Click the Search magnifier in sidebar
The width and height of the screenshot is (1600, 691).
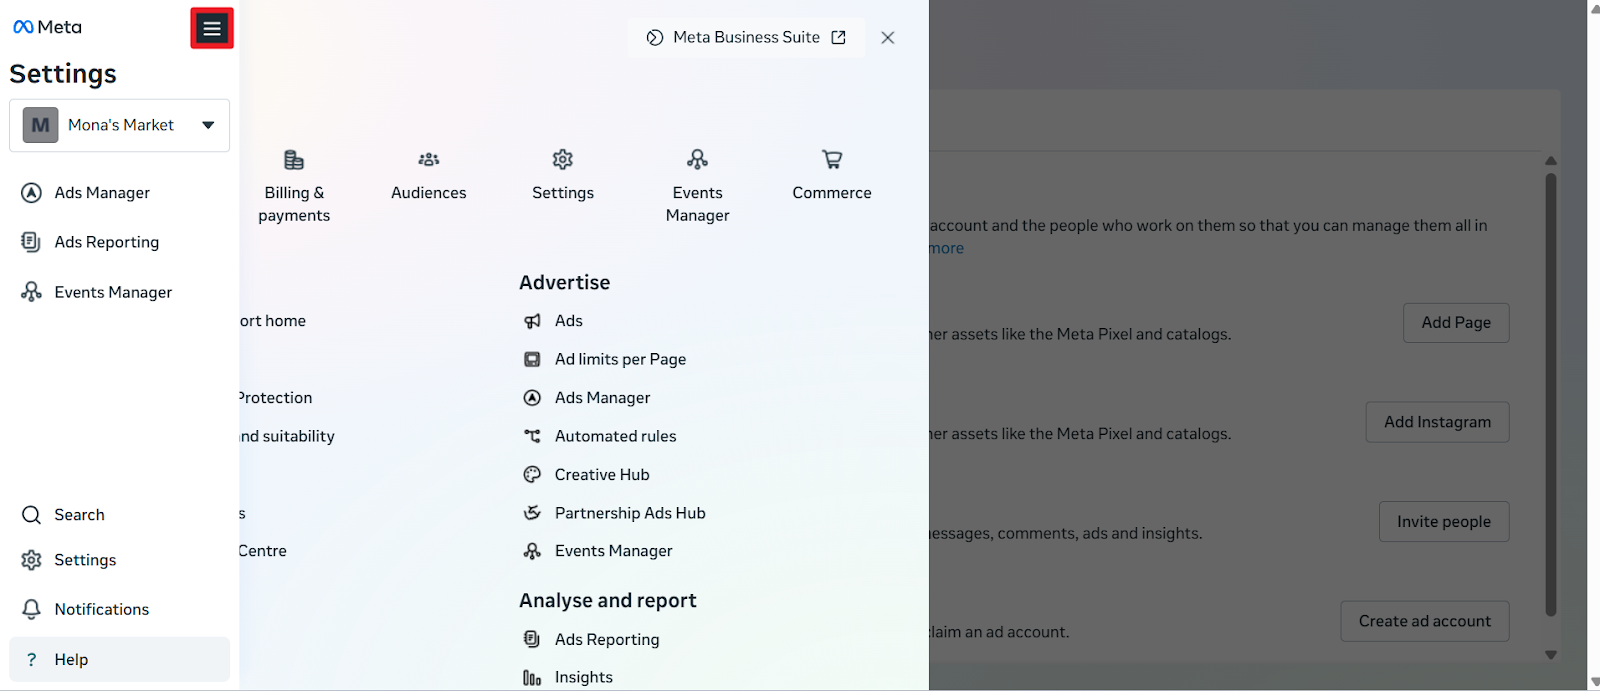coord(32,515)
